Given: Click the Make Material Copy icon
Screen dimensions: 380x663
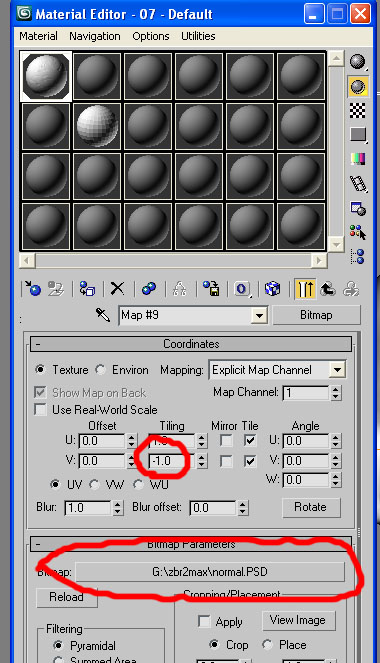Looking at the screenshot, I should 149,289.
